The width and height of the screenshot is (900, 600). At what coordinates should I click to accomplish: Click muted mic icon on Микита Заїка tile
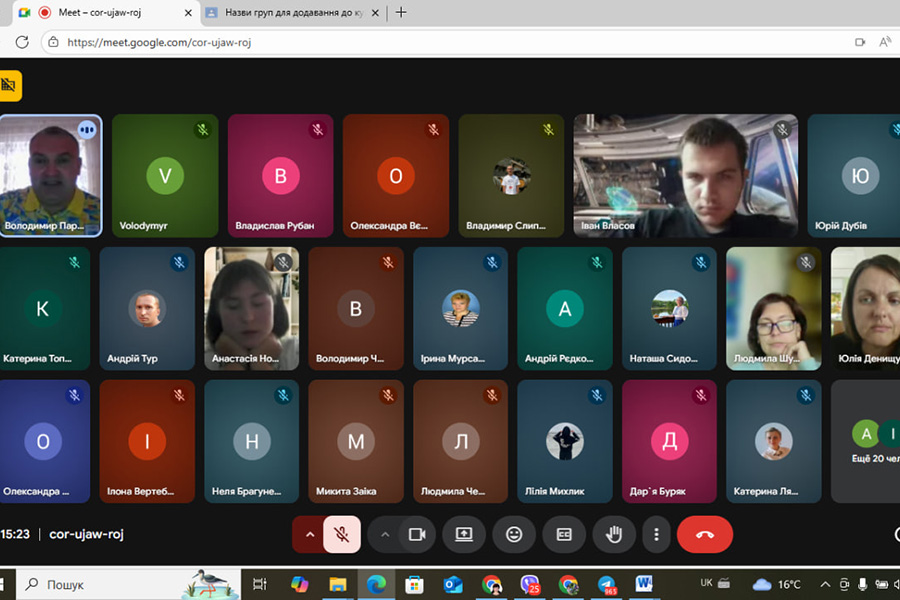pyautogui.click(x=388, y=395)
